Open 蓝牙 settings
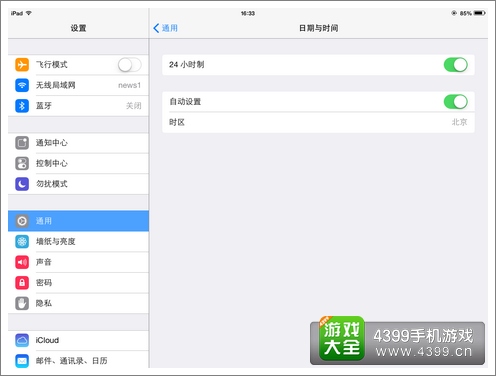The width and height of the screenshot is (496, 376). 78,106
